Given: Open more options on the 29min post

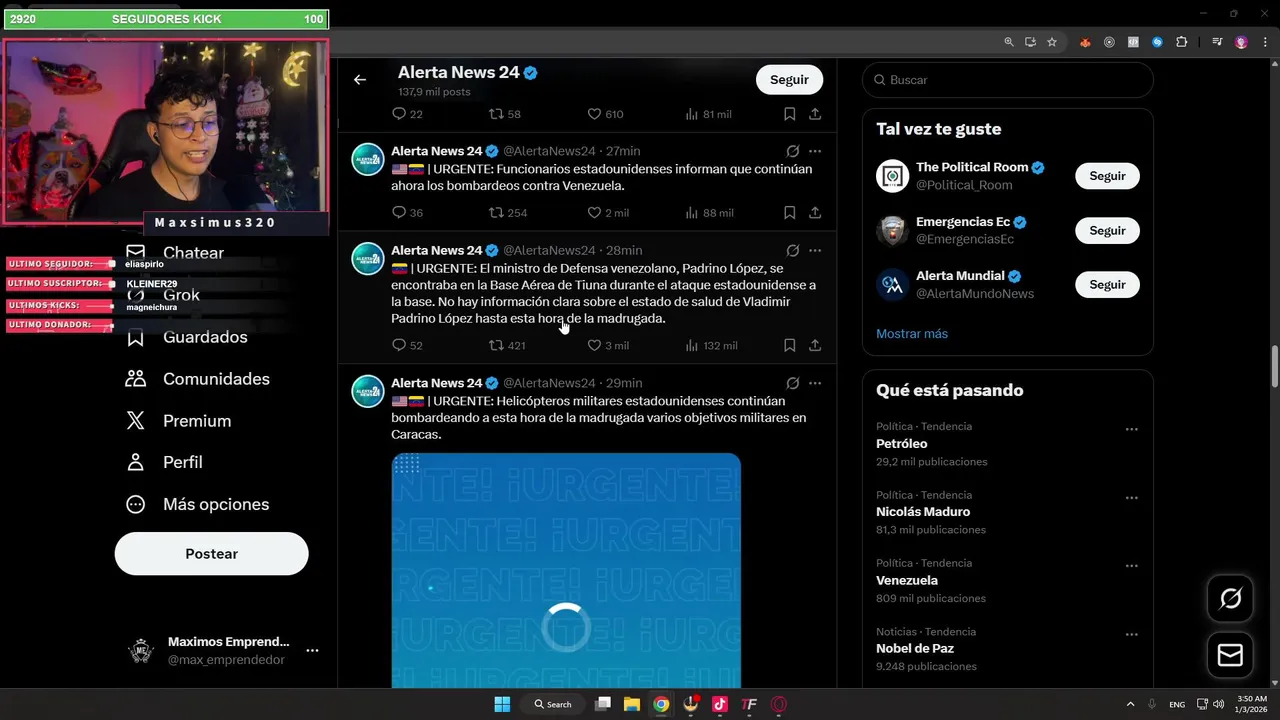Looking at the screenshot, I should (815, 383).
